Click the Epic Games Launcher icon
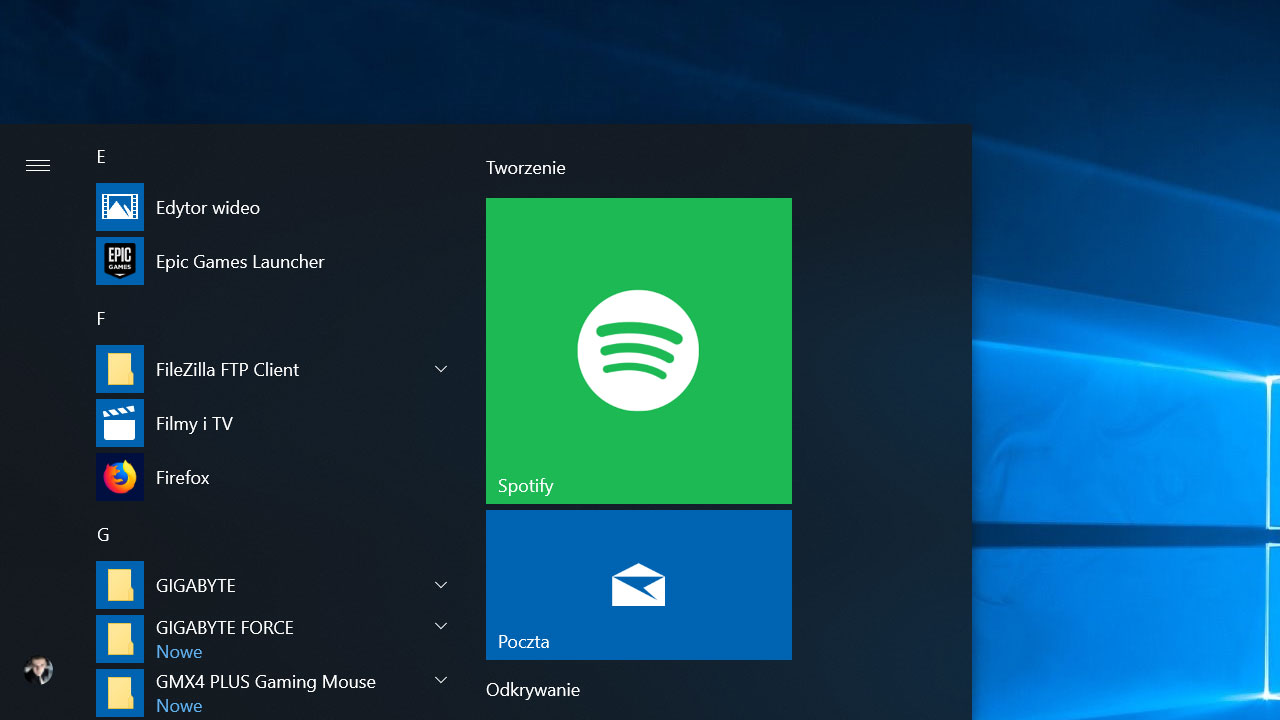 tap(120, 261)
